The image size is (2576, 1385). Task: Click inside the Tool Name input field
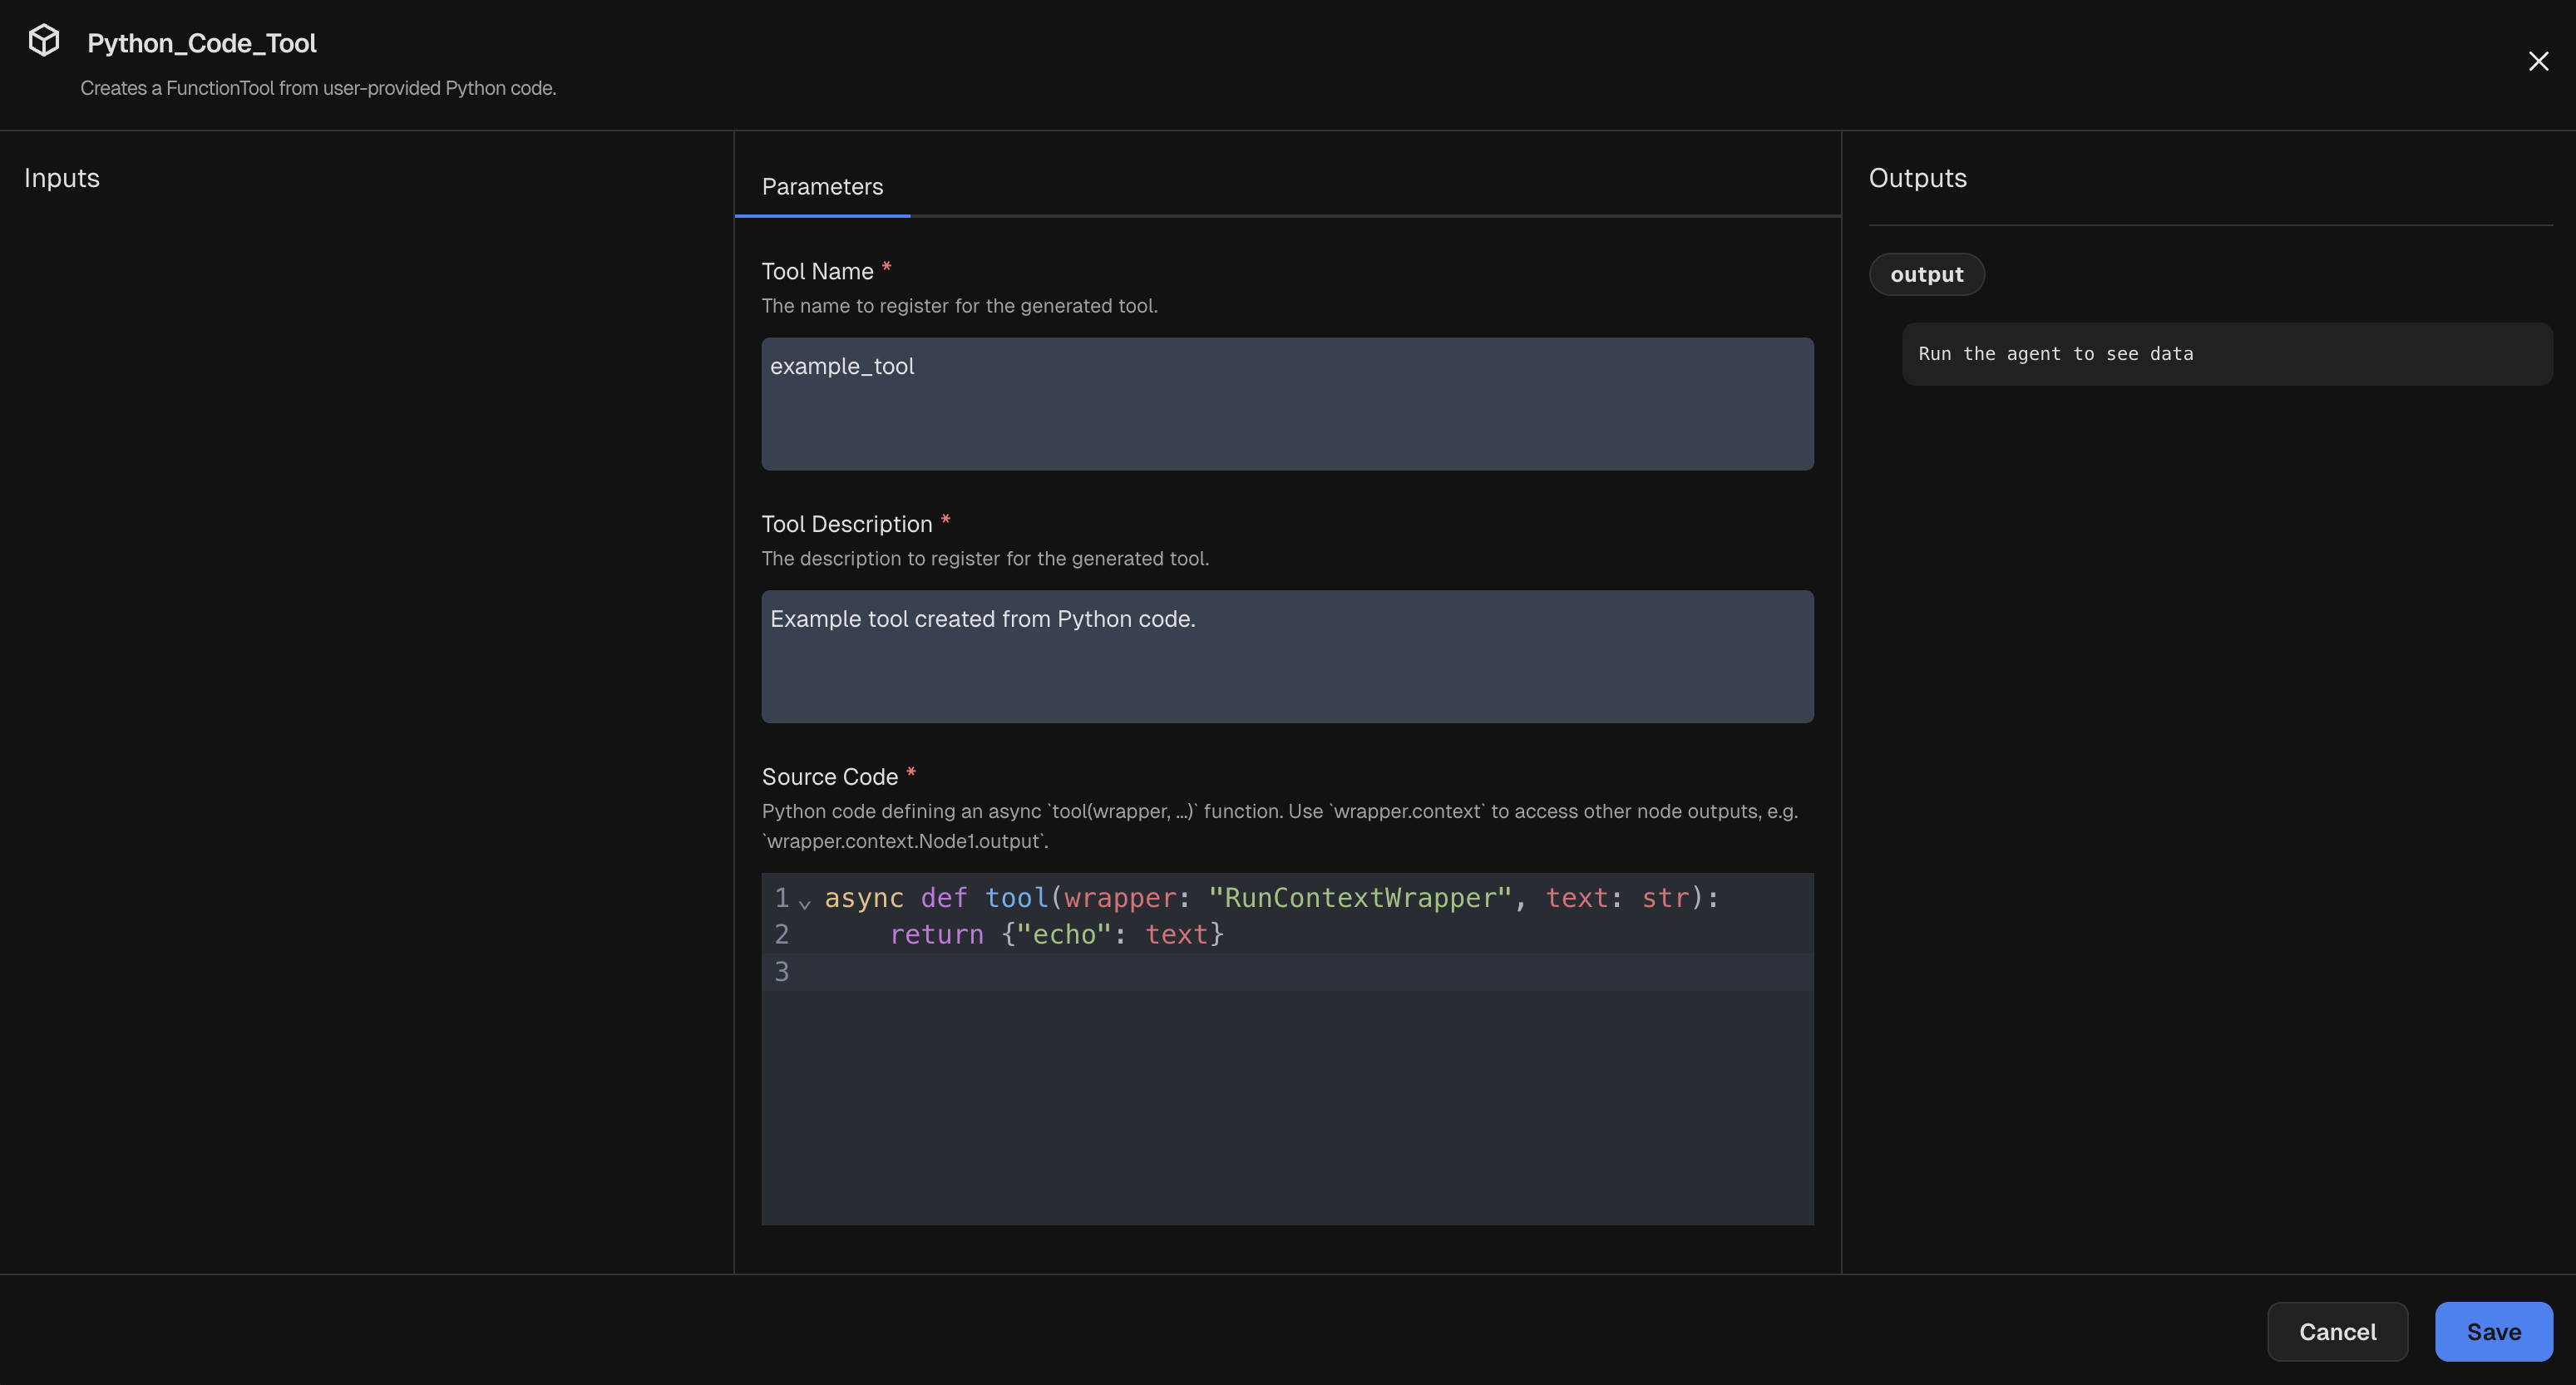click(x=1286, y=403)
